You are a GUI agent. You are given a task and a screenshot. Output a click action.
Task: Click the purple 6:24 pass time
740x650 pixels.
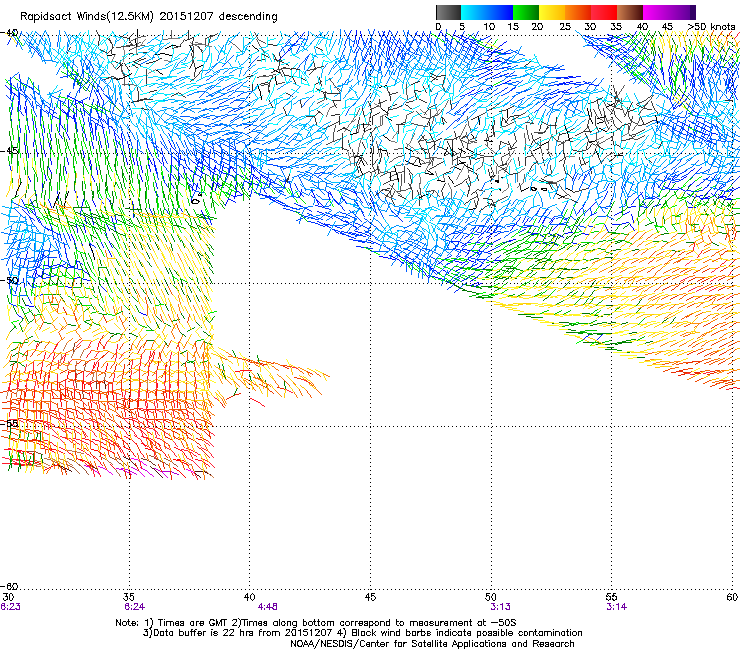tap(135, 607)
